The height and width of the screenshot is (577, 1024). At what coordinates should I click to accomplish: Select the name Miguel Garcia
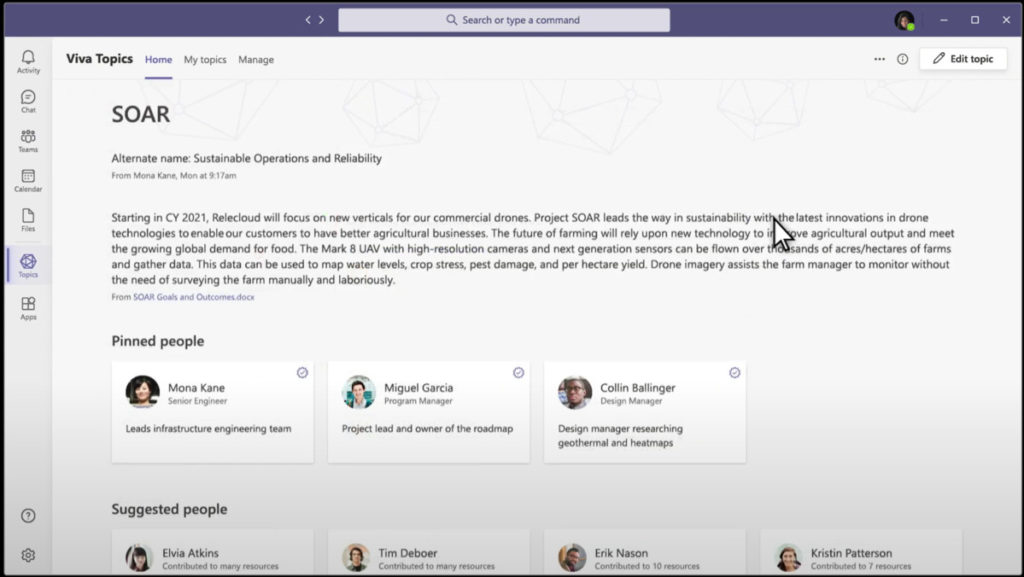click(x=419, y=388)
